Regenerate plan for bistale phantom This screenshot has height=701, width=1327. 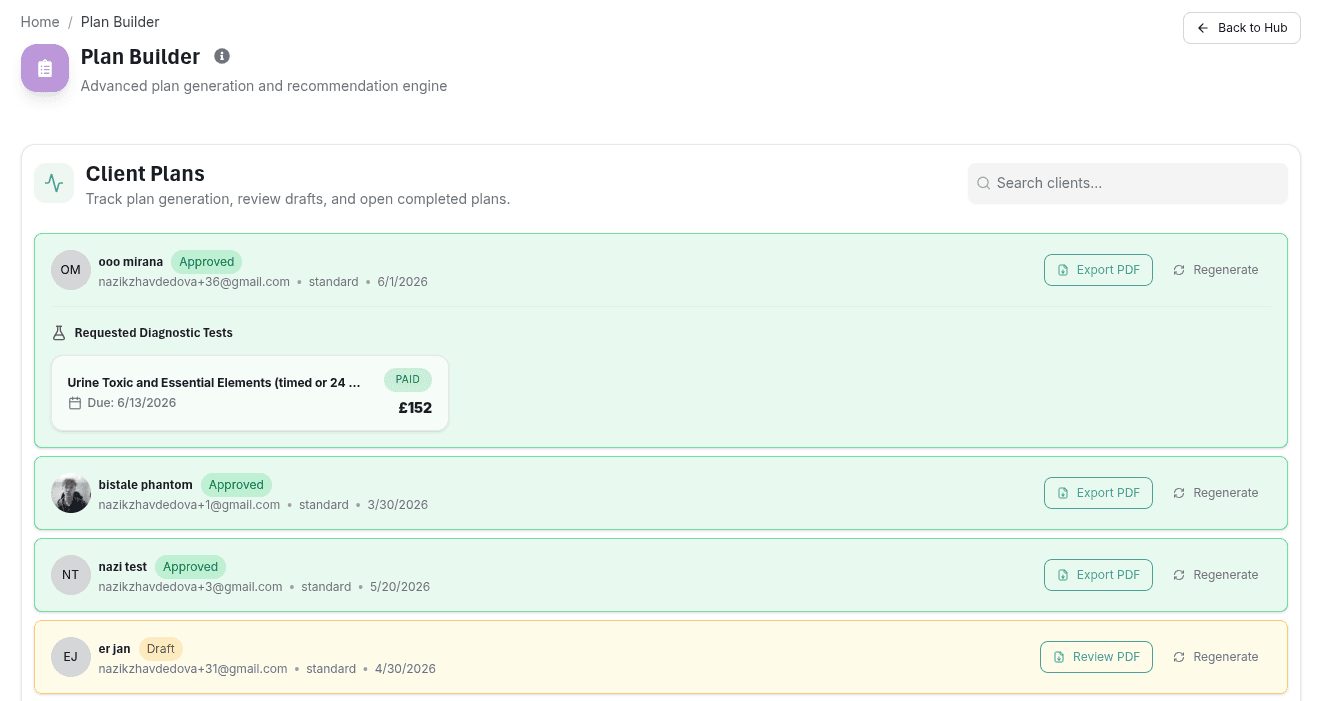coord(1216,493)
